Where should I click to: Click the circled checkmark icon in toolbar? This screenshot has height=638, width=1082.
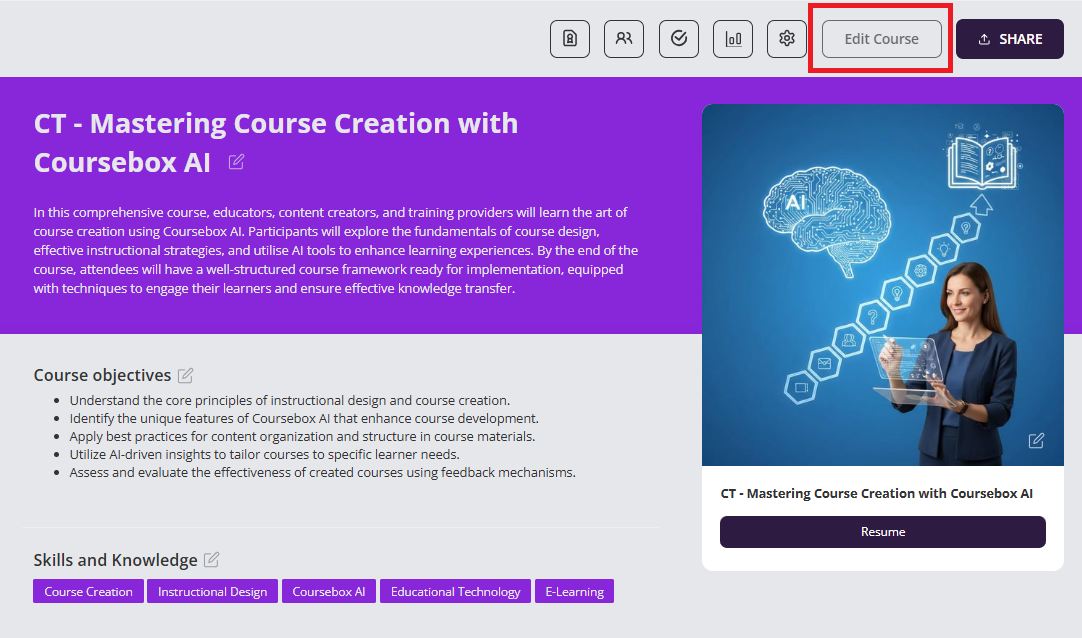[x=679, y=39]
